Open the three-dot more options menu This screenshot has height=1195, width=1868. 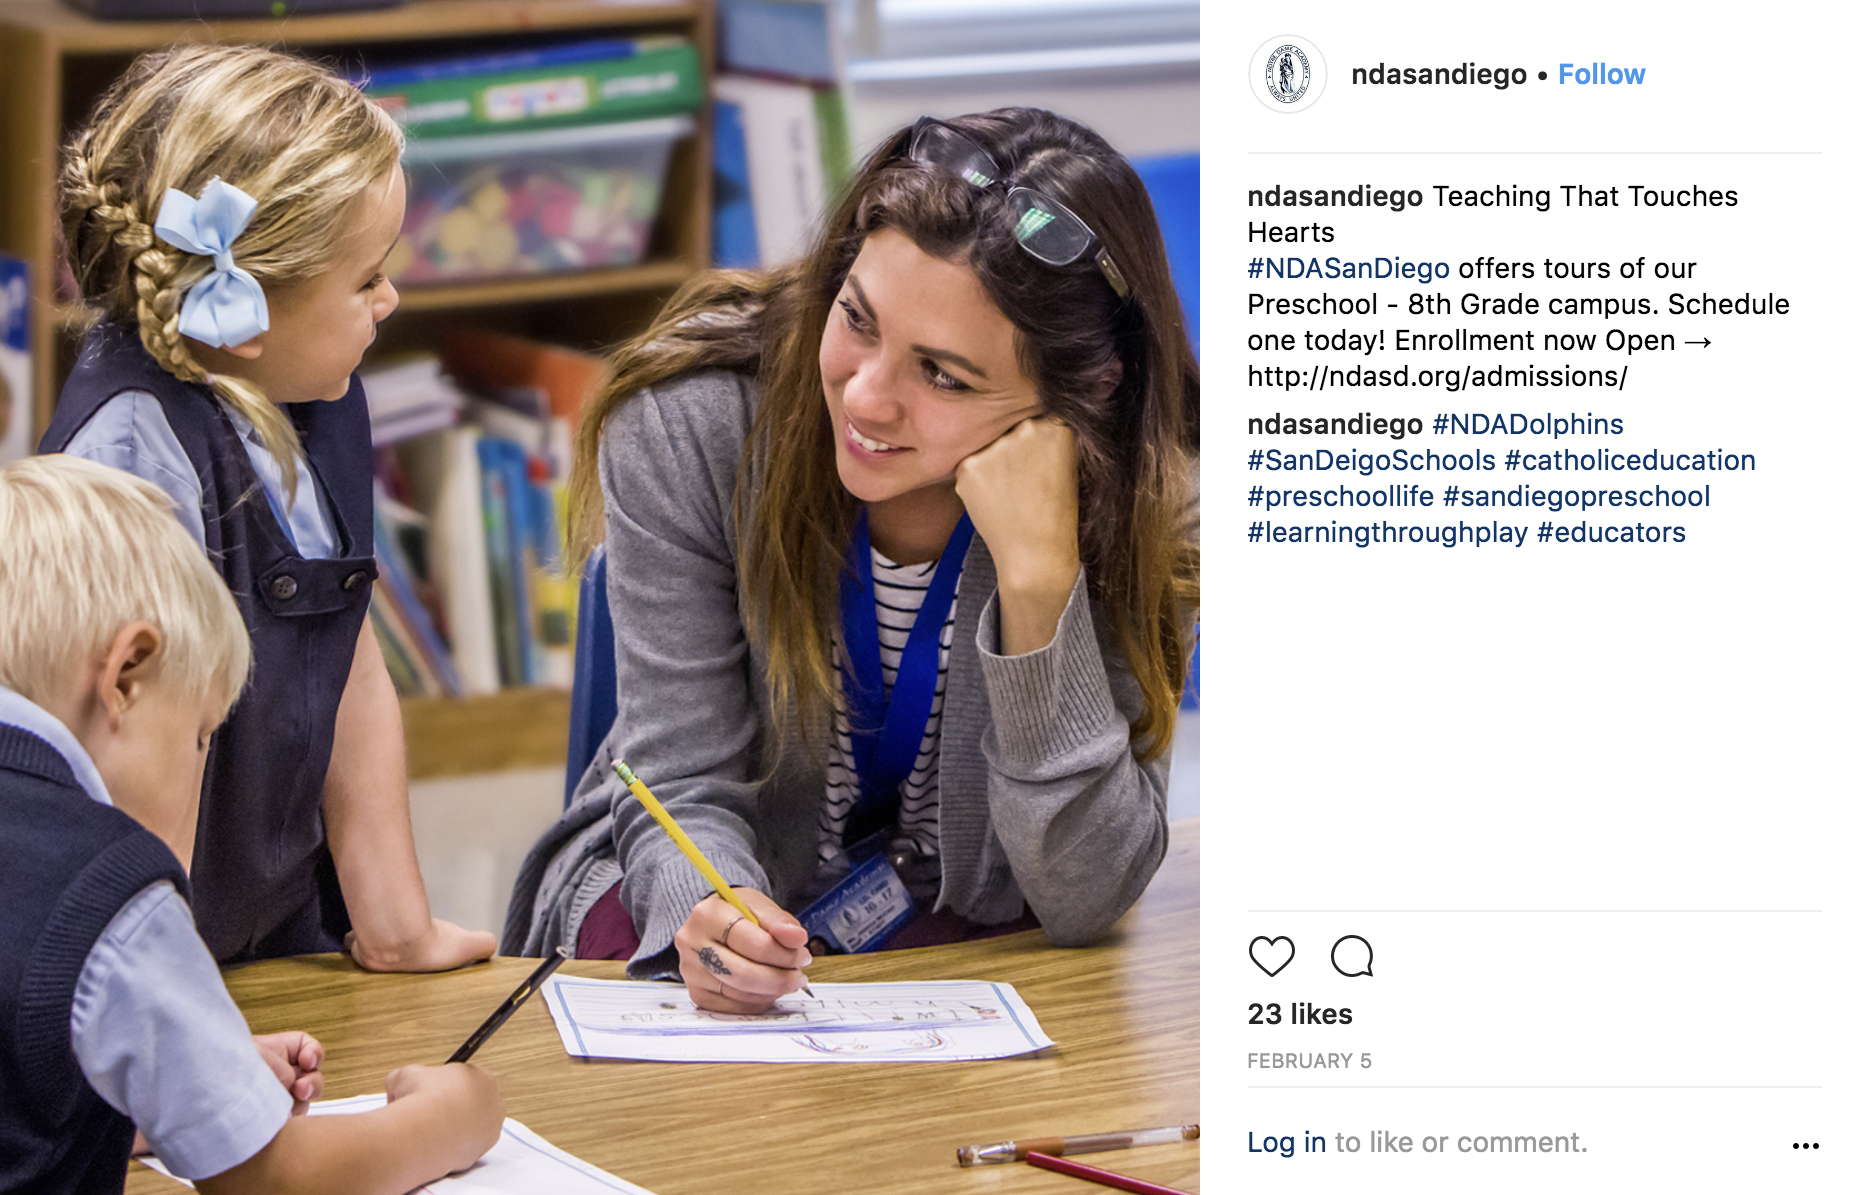coord(1806,1146)
